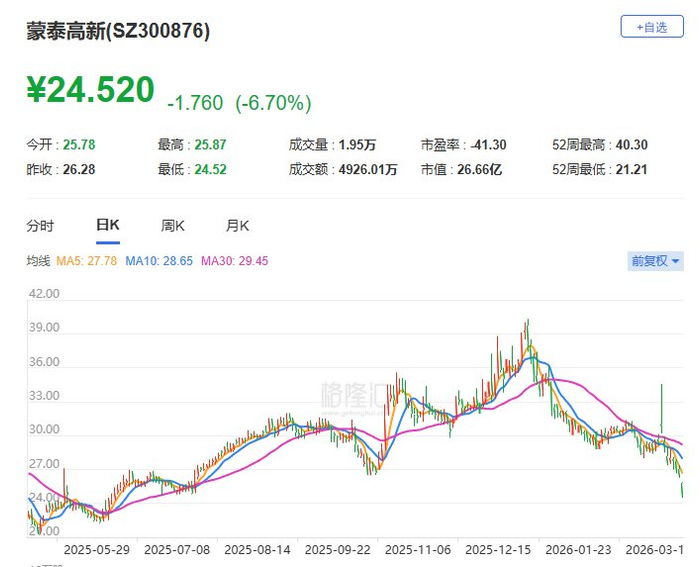The height and width of the screenshot is (567, 700).
Task: Click the MA30: 29.45 indicator label
Action: coord(234,261)
